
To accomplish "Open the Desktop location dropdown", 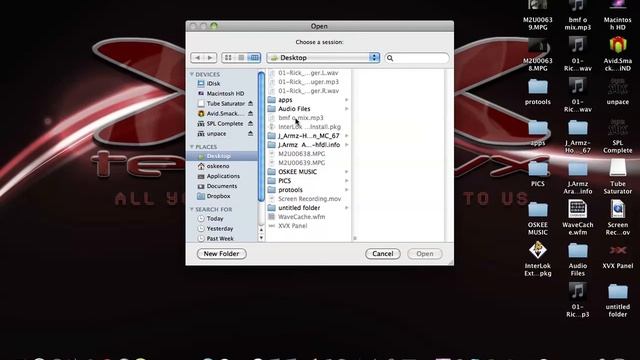I will coord(323,58).
